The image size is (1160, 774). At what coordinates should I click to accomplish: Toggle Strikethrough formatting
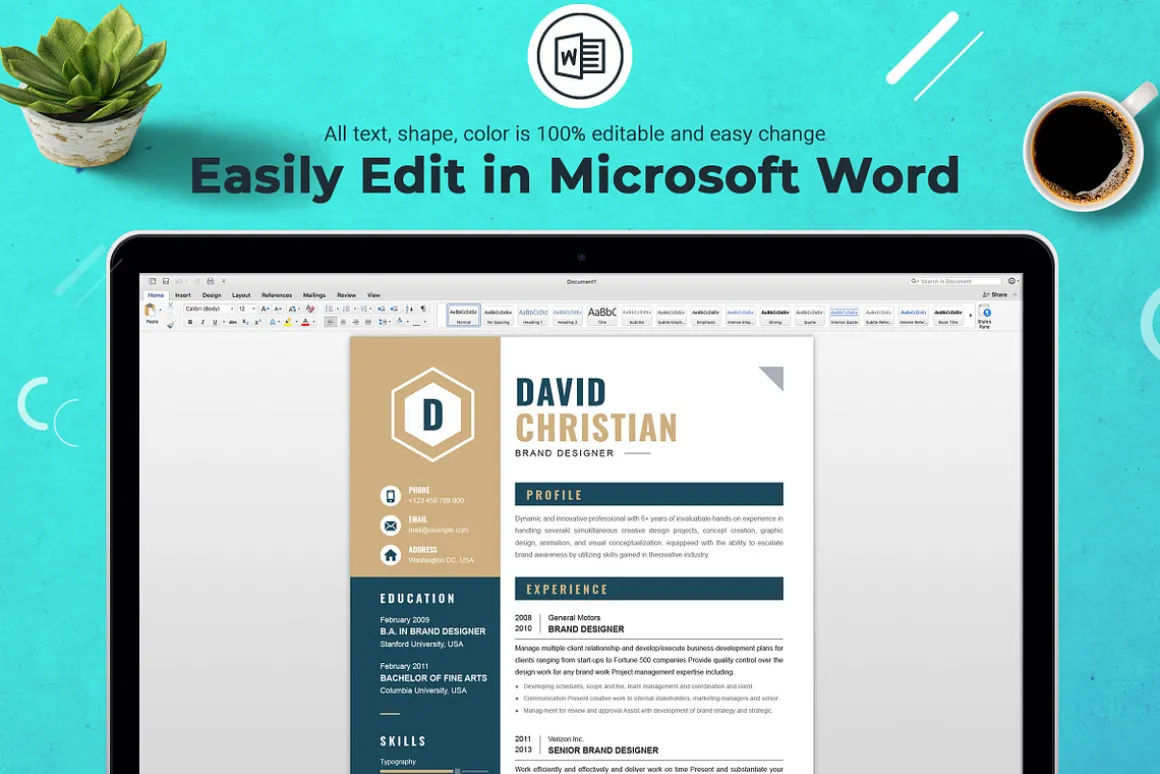pyautogui.click(x=232, y=322)
